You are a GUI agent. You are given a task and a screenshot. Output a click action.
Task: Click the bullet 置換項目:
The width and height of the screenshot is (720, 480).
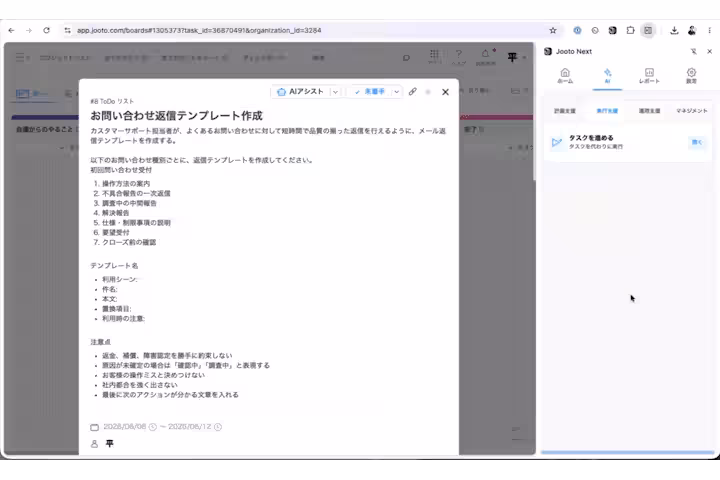point(116,309)
